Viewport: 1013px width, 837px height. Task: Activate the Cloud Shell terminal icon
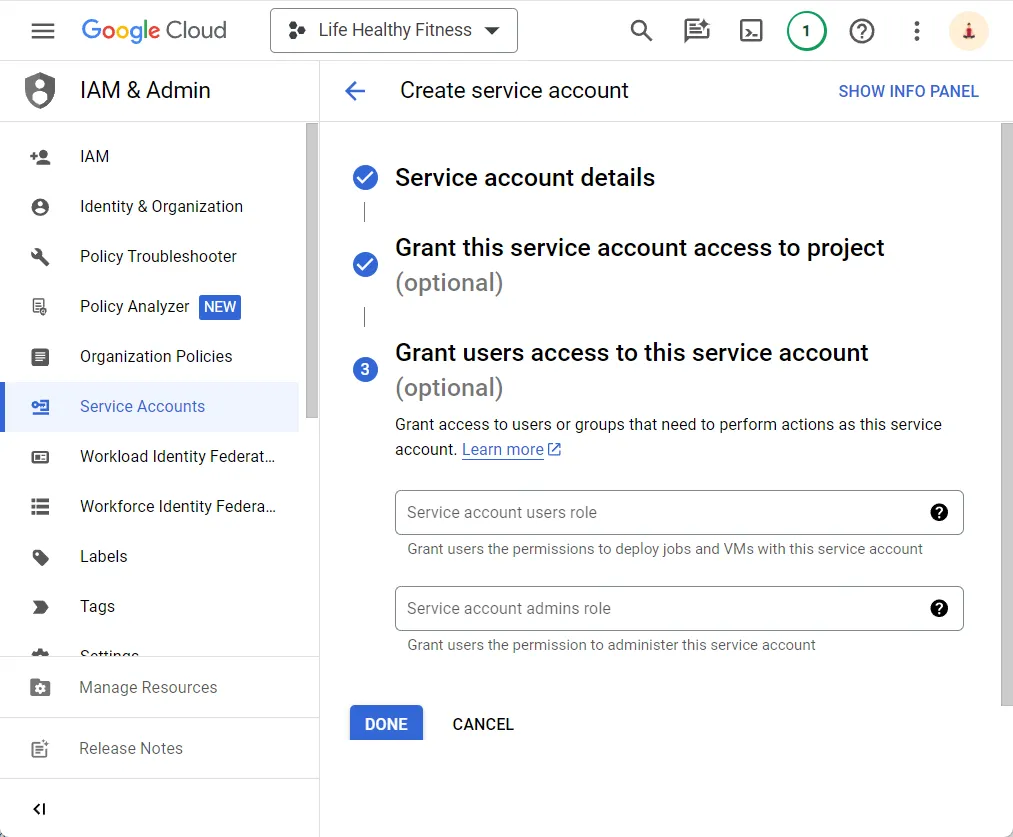tap(751, 30)
